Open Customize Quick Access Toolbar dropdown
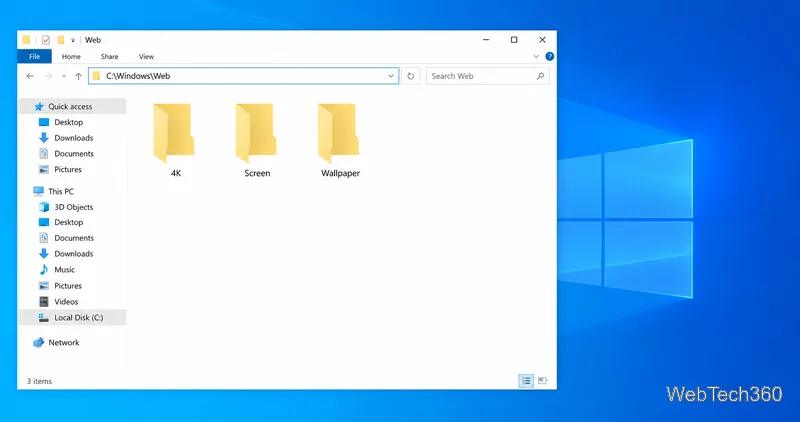This screenshot has width=800, height=422. tap(73, 40)
